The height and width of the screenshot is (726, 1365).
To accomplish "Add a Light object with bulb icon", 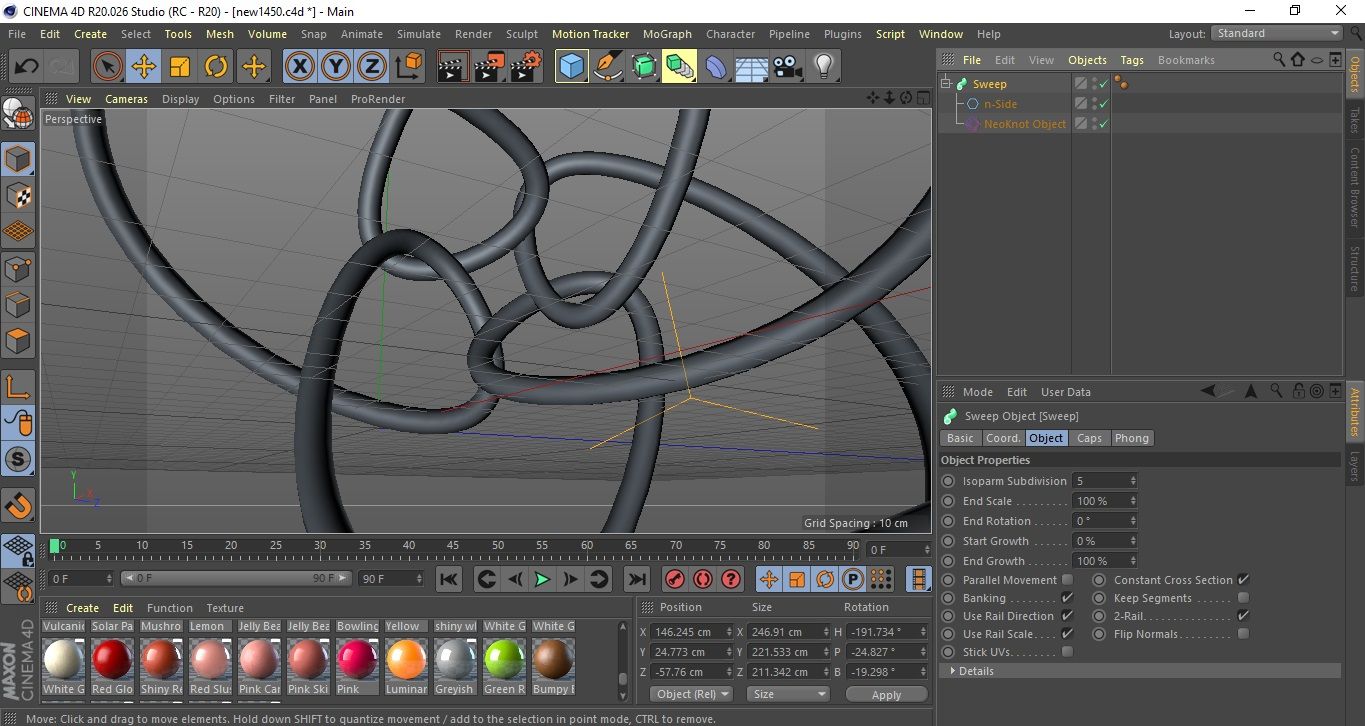I will coord(823,67).
